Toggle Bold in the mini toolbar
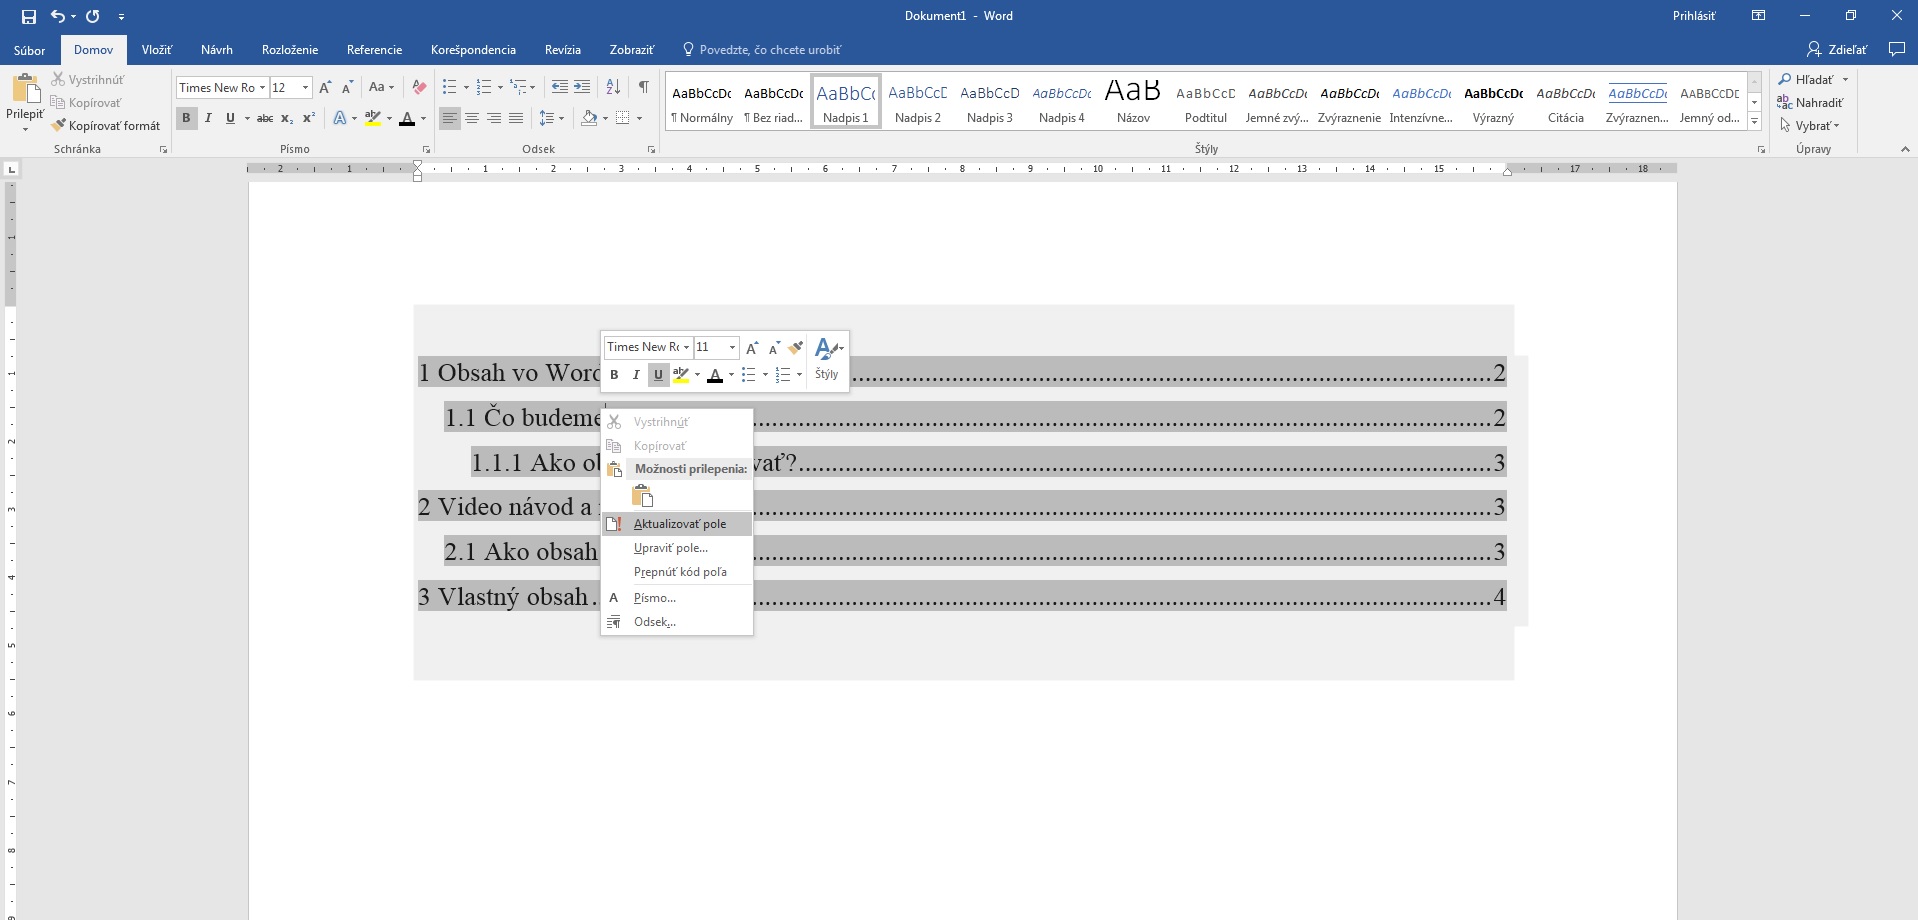Image resolution: width=1918 pixels, height=920 pixels. (614, 375)
